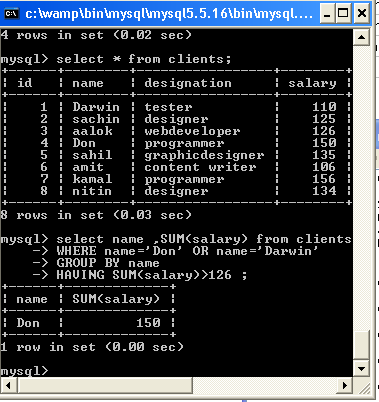Screen dimensions: 379x402
Task: Click the result table 'name' header
Action: (32, 299)
